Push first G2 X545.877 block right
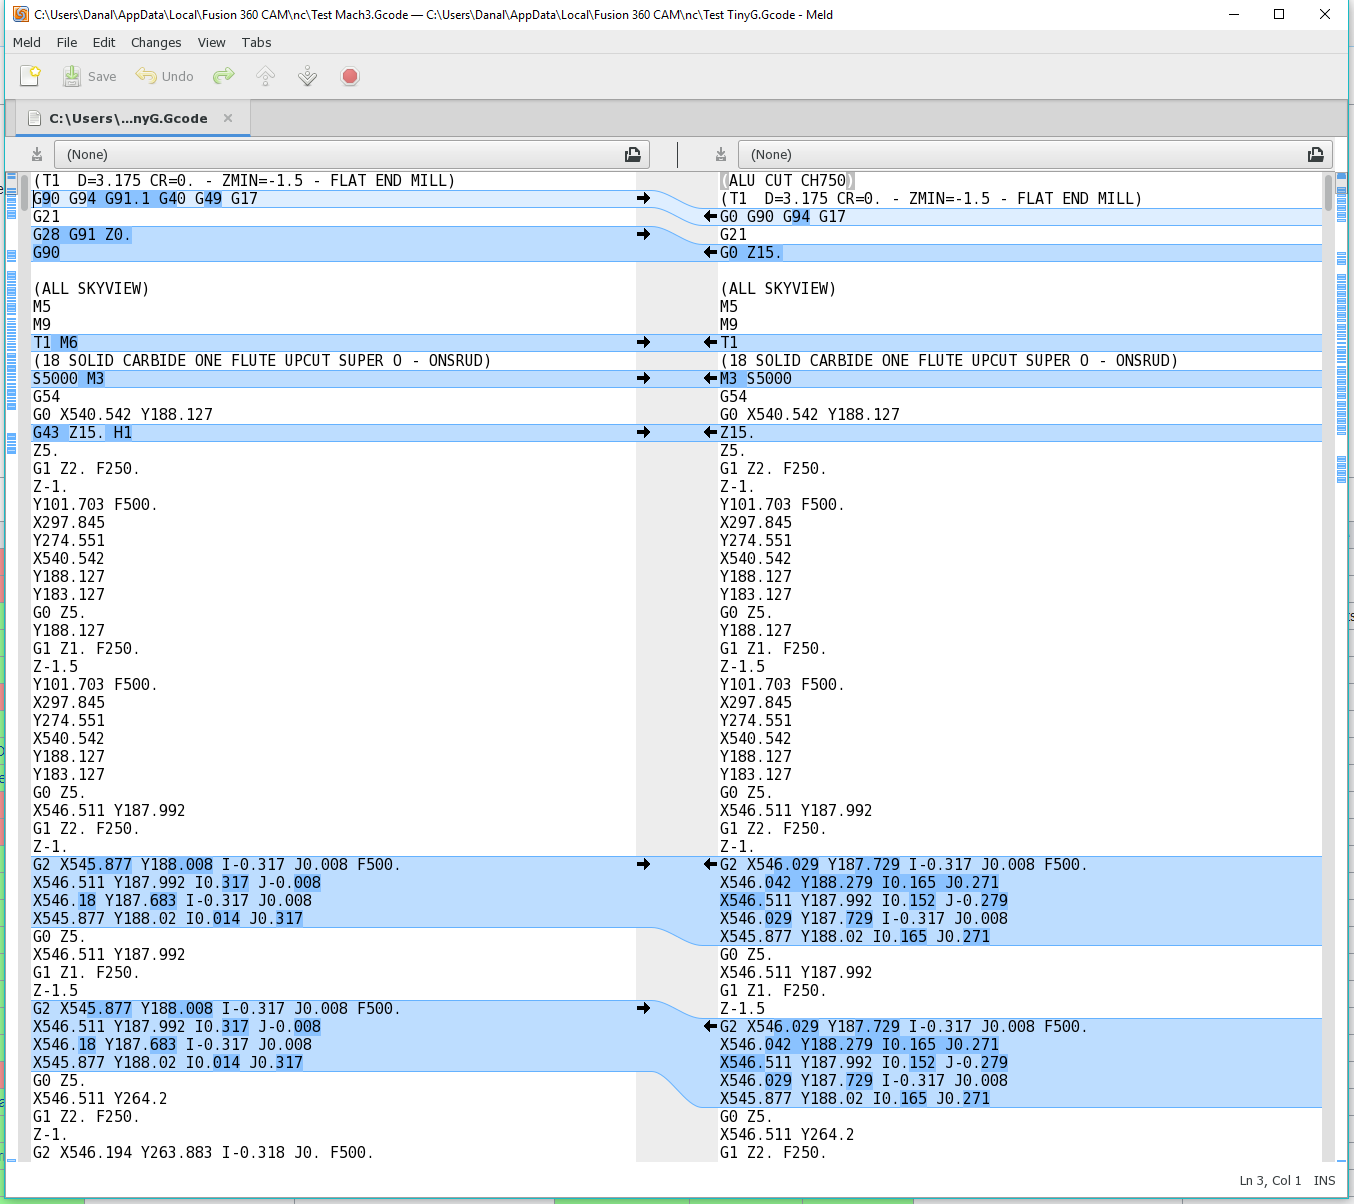The width and height of the screenshot is (1354, 1204). coord(644,864)
